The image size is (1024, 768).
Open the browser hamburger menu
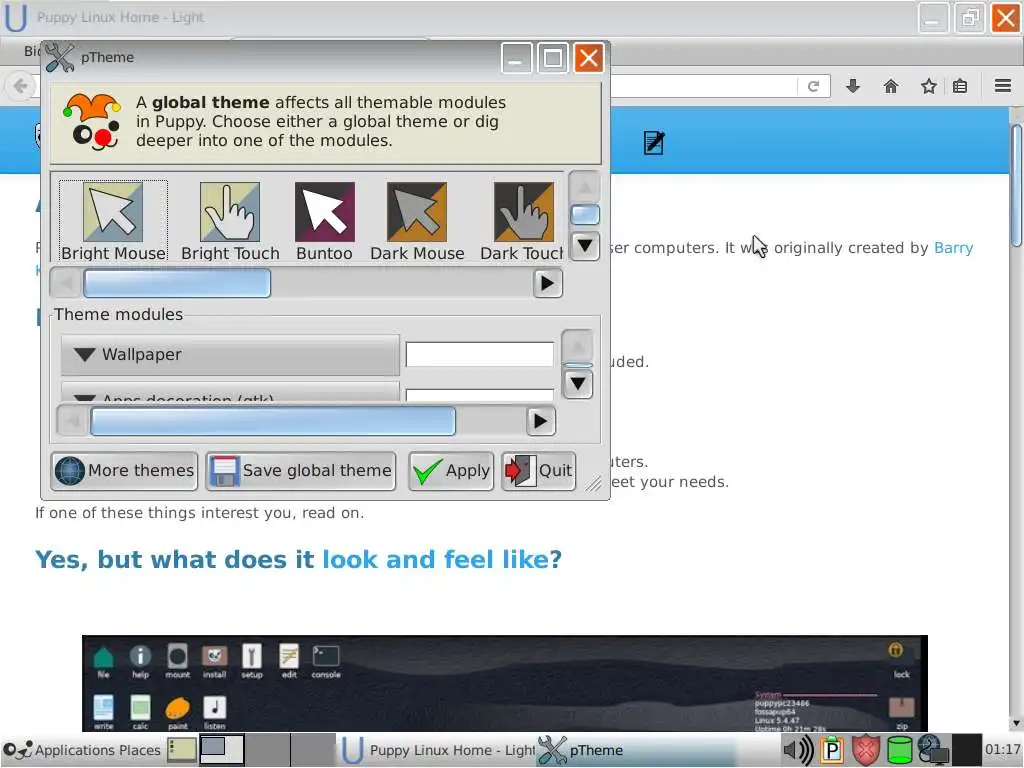[1003, 86]
